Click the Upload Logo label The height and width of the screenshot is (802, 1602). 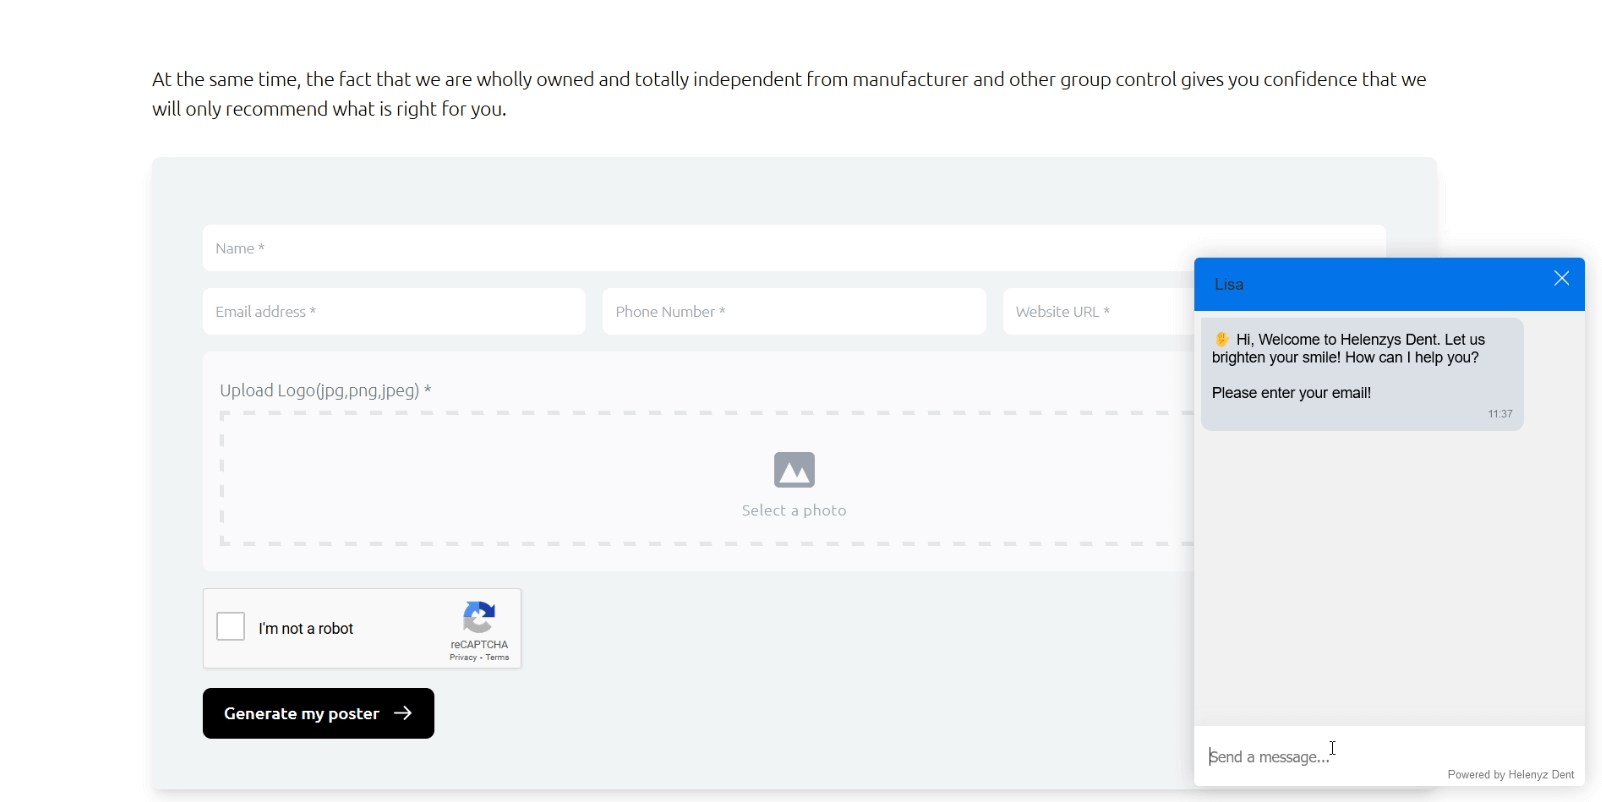coord(325,391)
